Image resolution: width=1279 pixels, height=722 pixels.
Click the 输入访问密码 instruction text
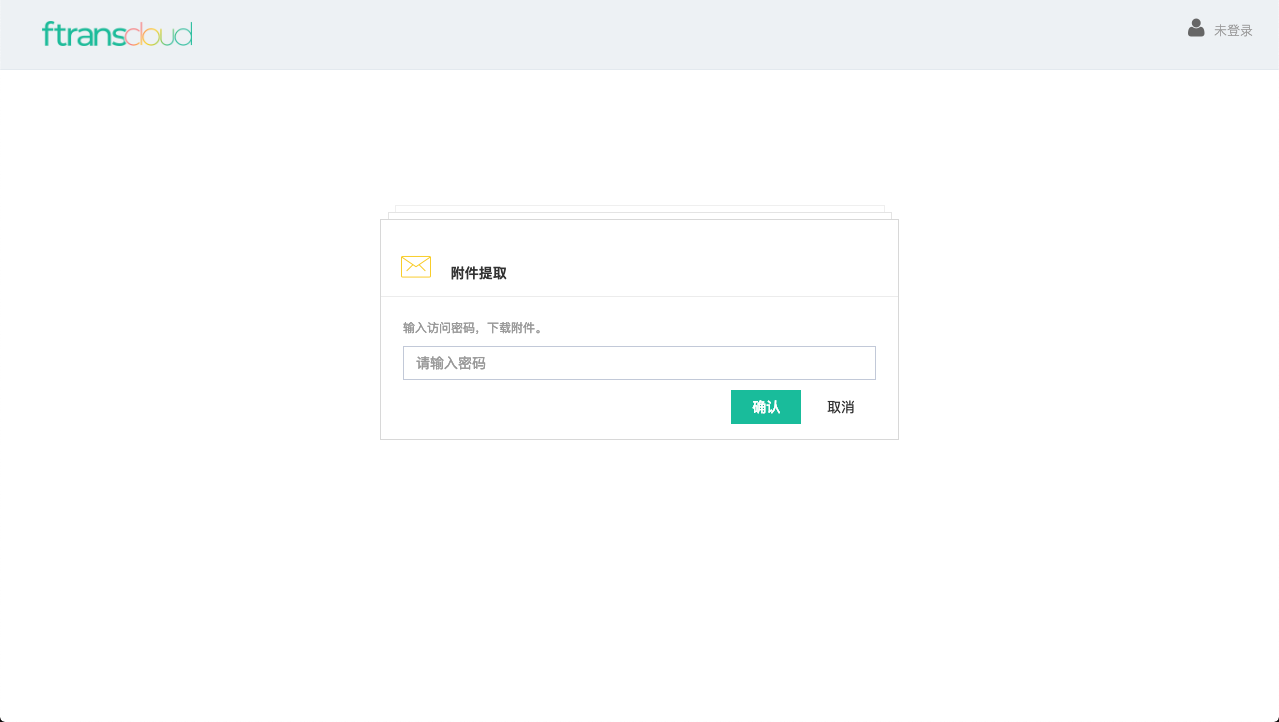(x=472, y=327)
